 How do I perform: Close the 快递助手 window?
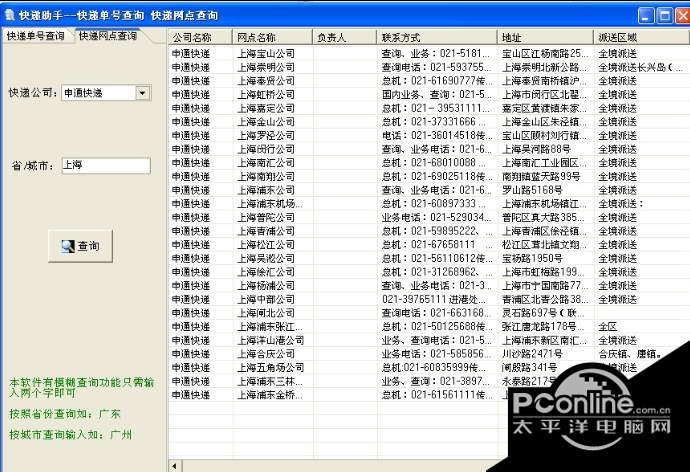683,16
